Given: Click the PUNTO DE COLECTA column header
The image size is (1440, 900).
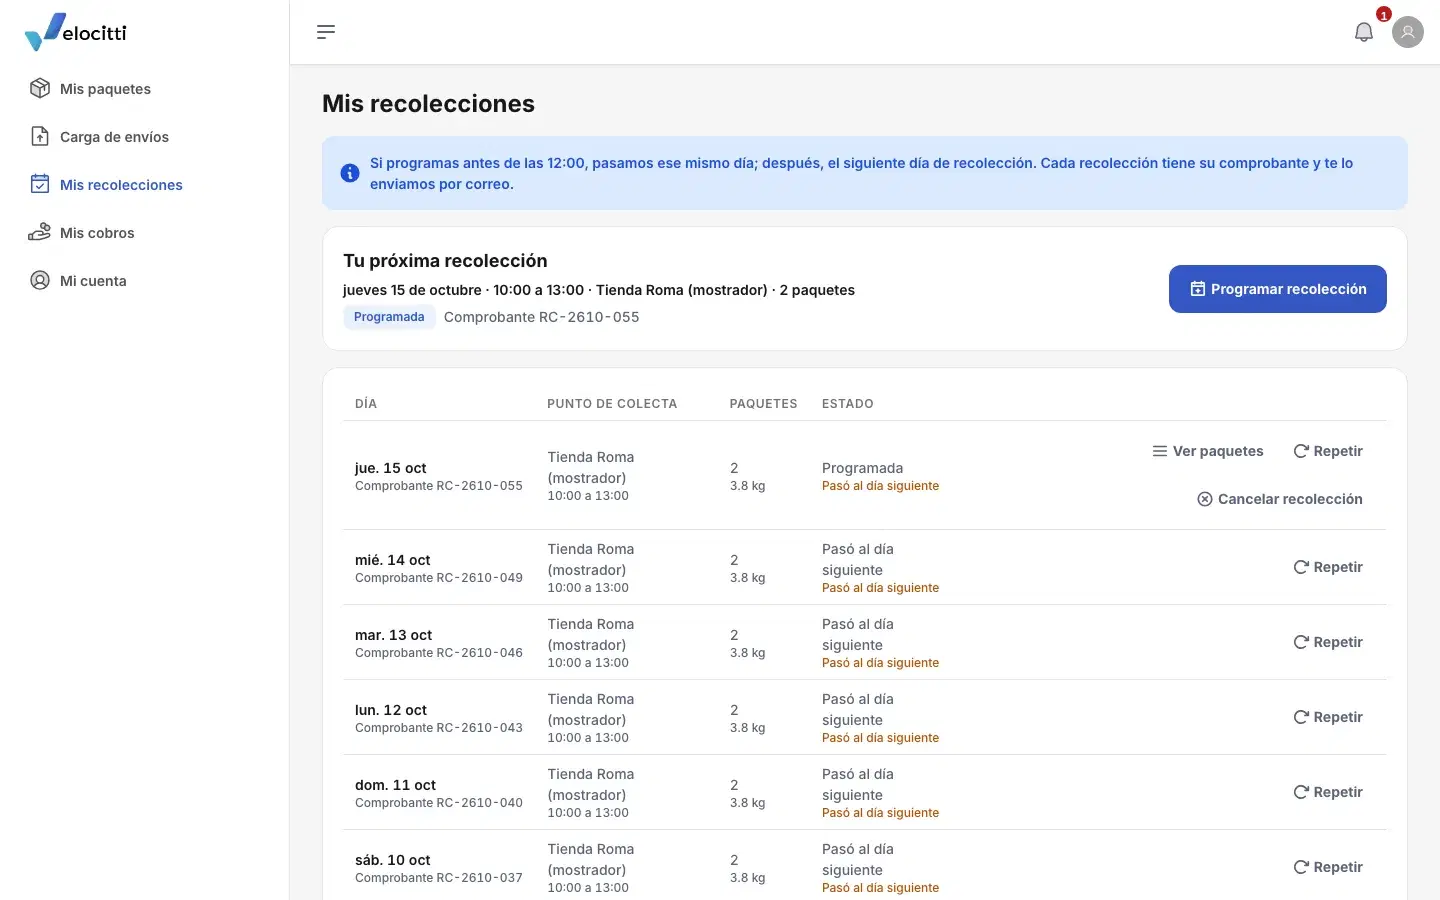Looking at the screenshot, I should [x=612, y=404].
